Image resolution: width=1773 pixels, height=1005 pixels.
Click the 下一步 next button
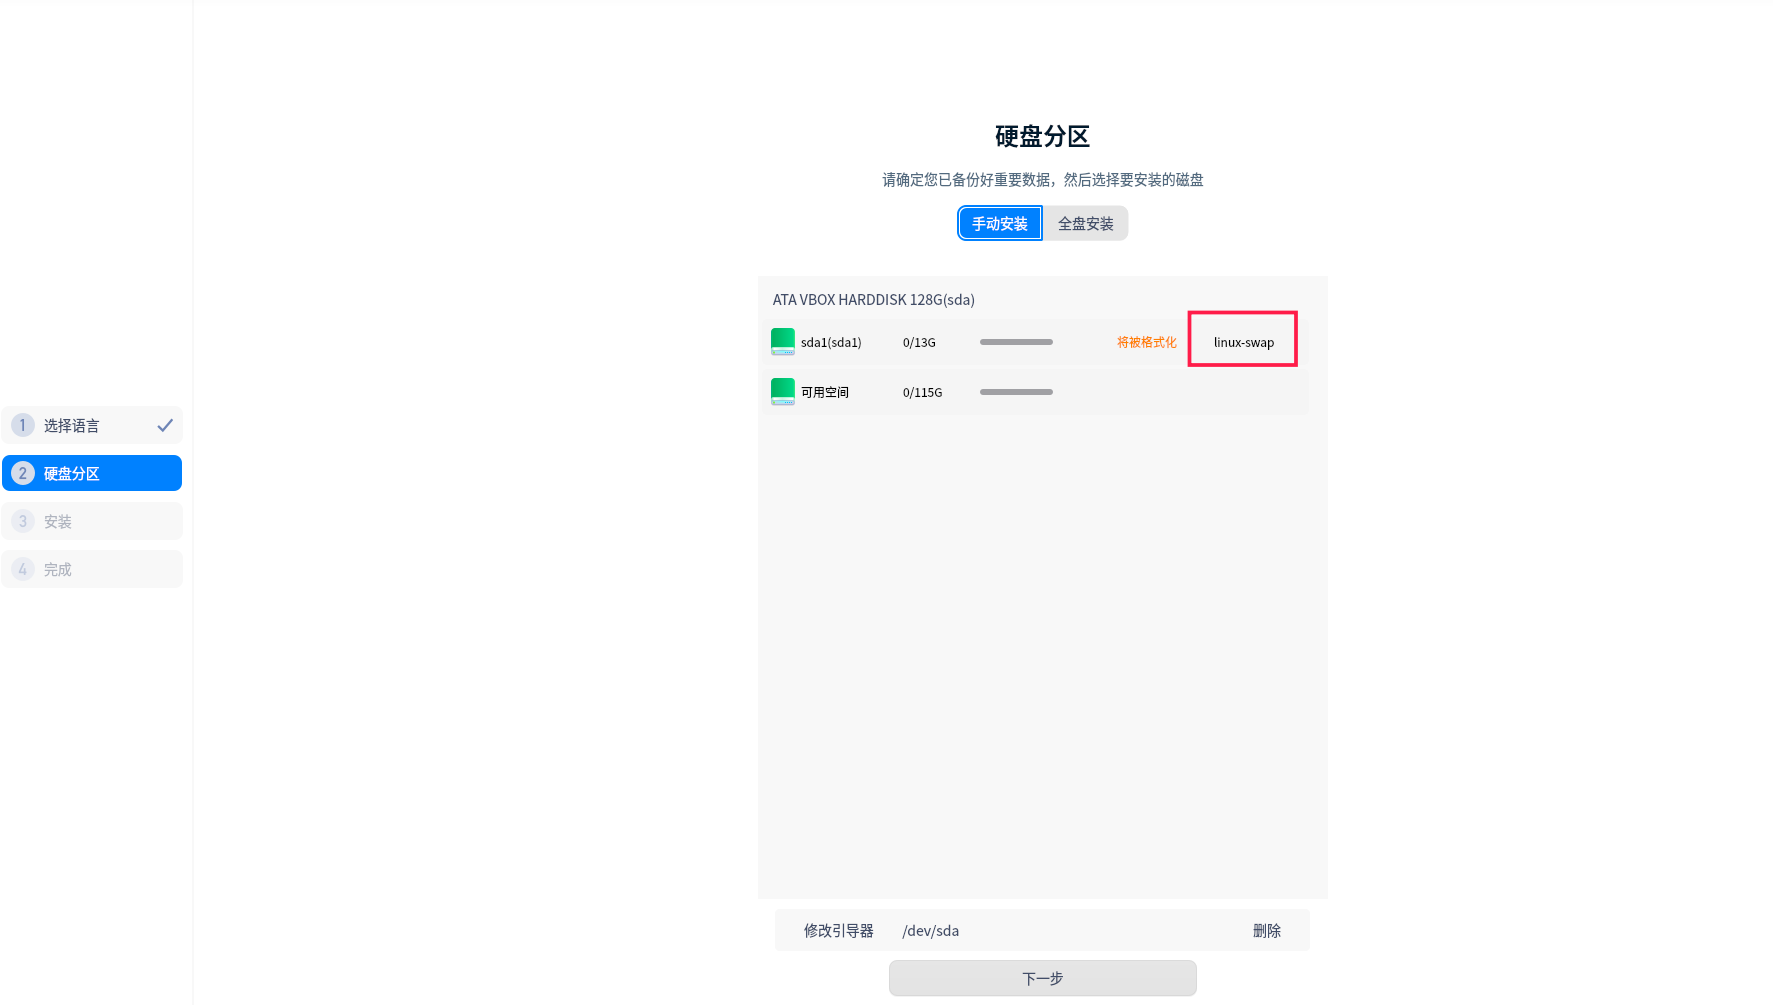1043,978
